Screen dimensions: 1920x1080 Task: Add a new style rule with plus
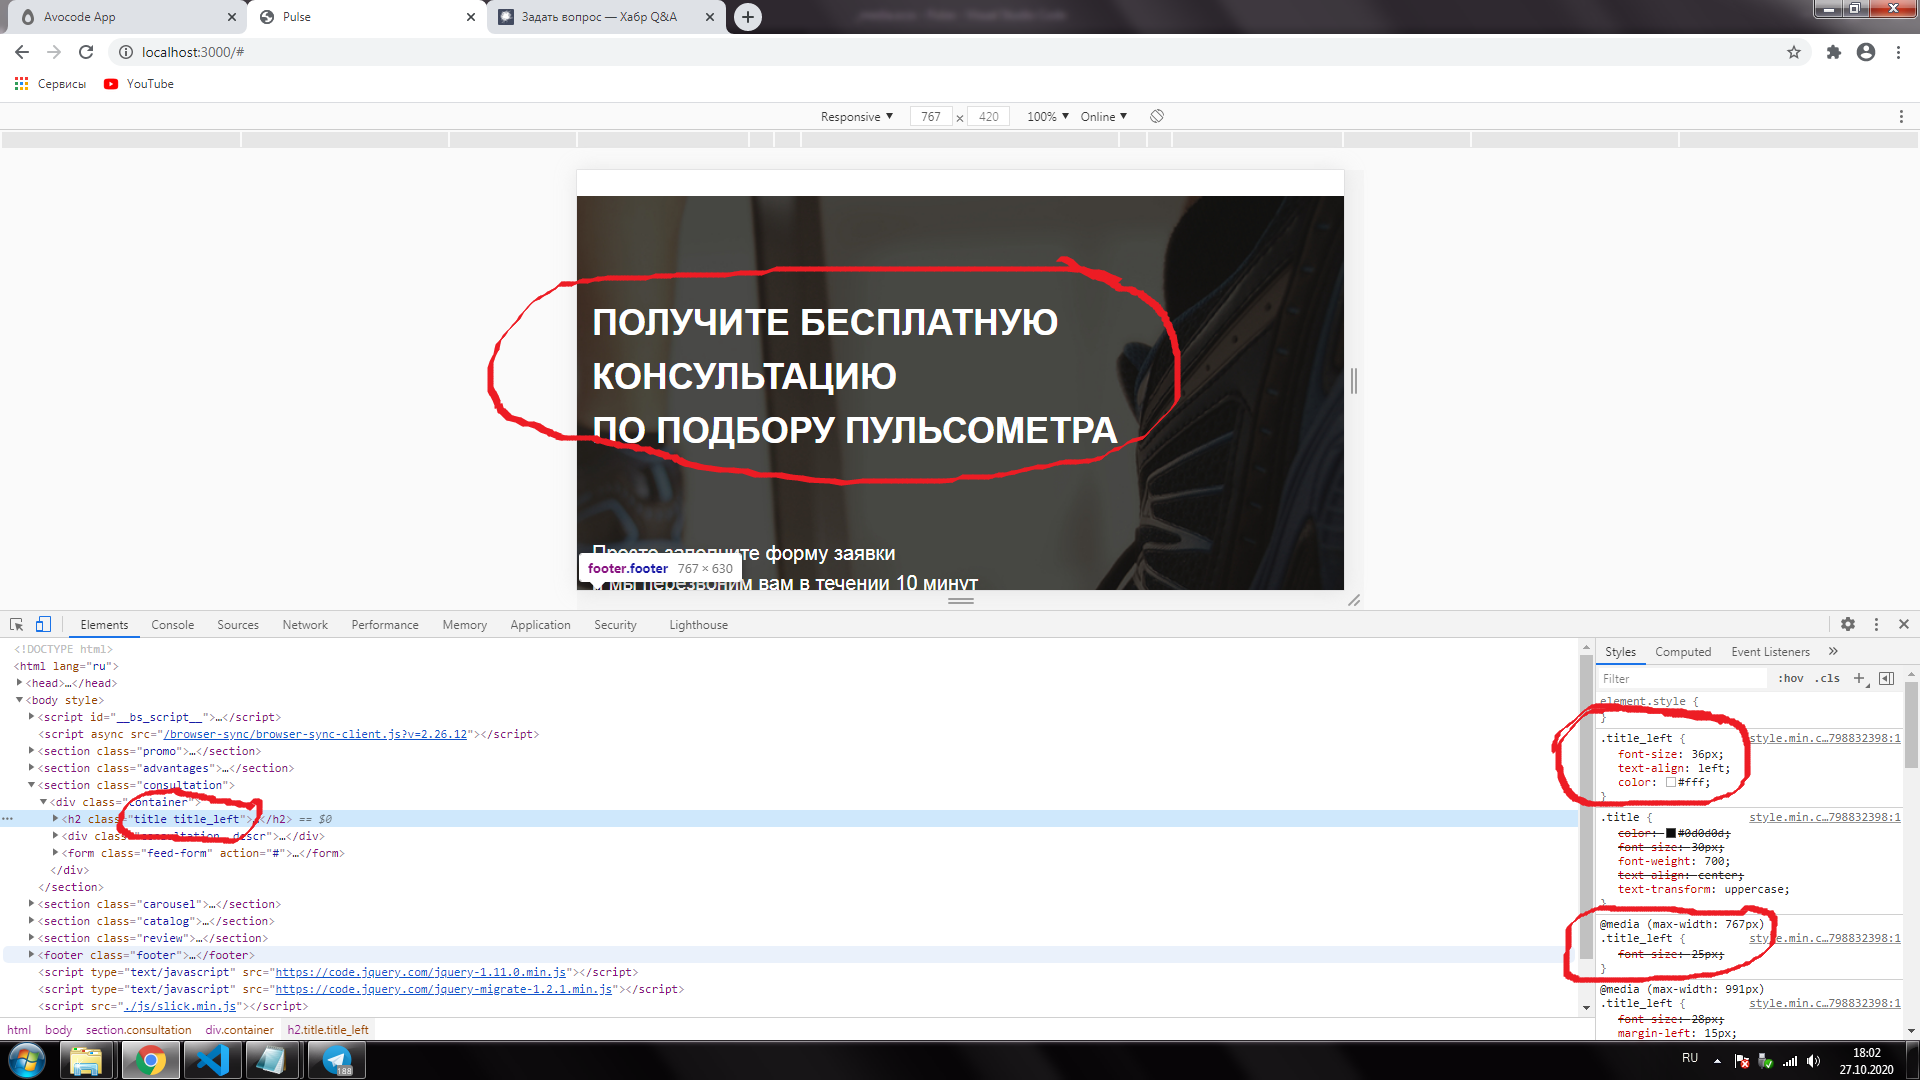[x=1860, y=678]
